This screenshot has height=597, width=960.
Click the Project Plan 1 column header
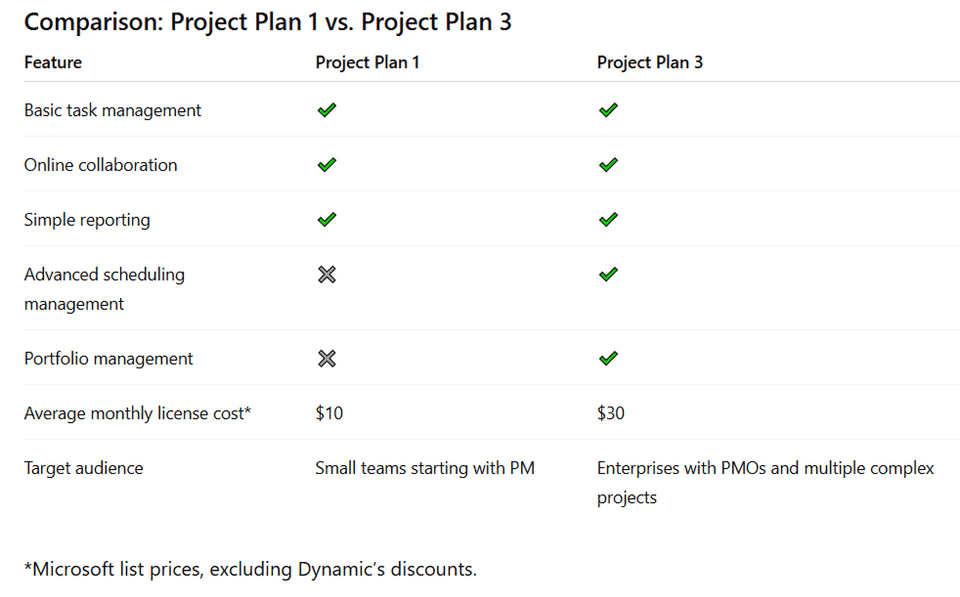pos(367,62)
